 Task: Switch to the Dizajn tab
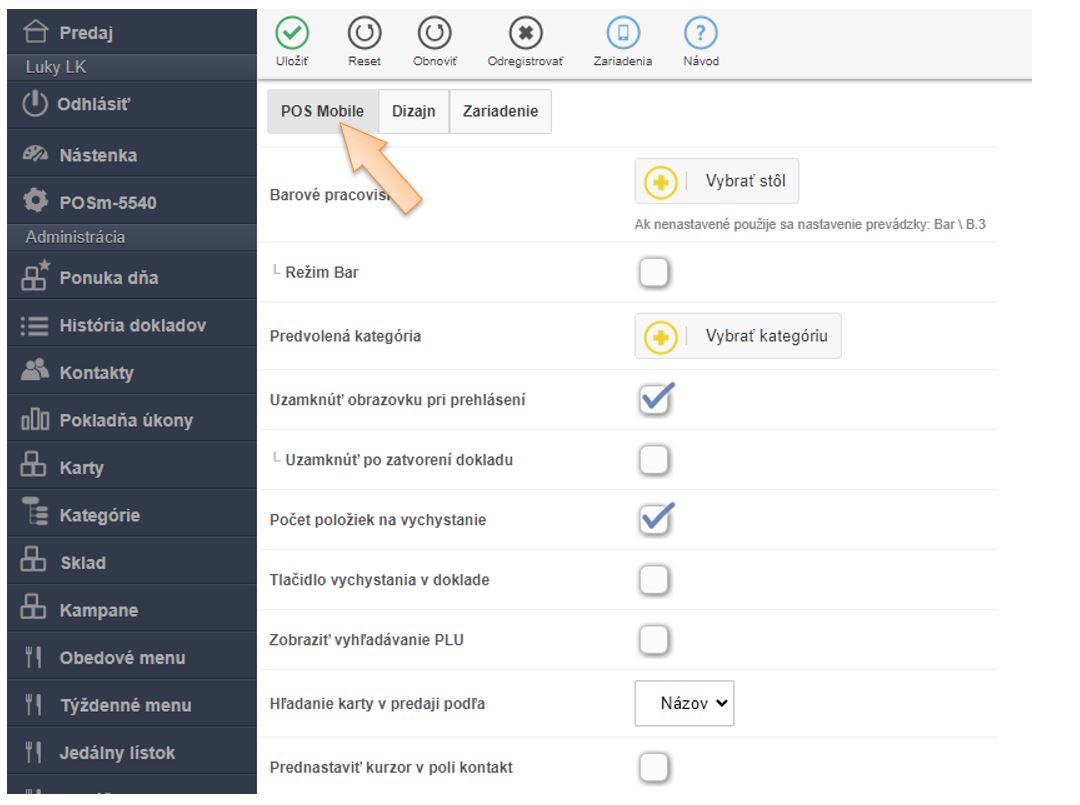click(x=414, y=112)
